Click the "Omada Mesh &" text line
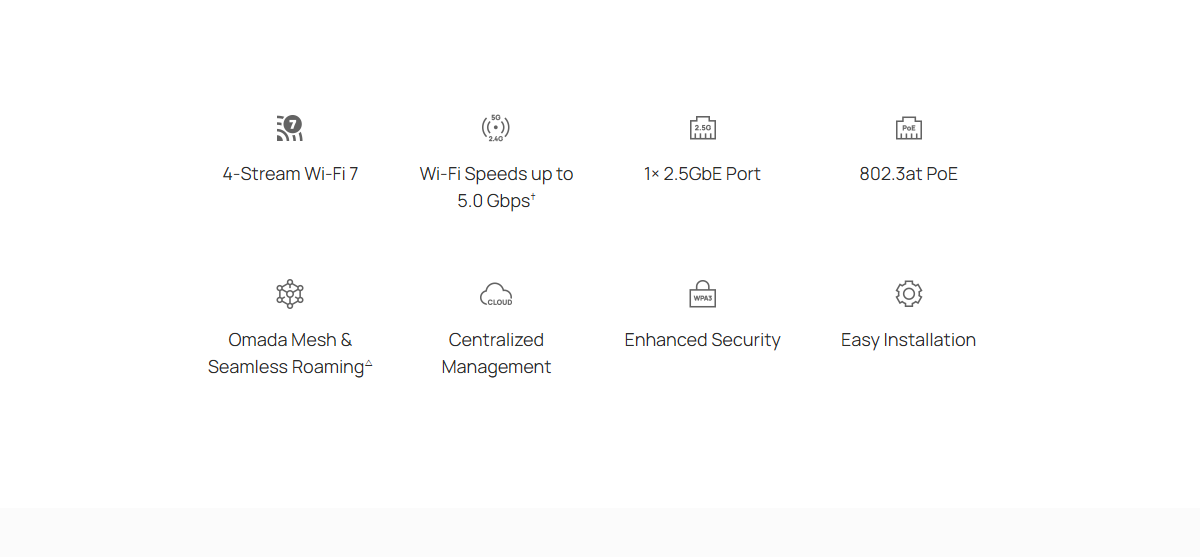 point(290,340)
